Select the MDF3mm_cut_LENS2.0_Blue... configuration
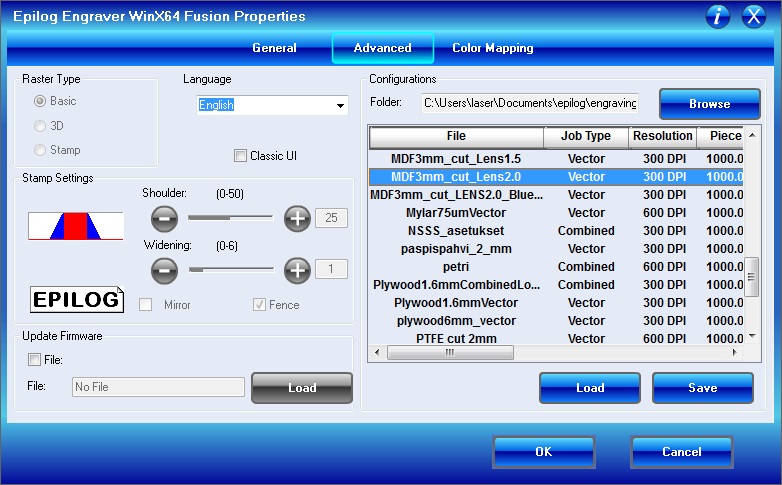 [x=556, y=195]
